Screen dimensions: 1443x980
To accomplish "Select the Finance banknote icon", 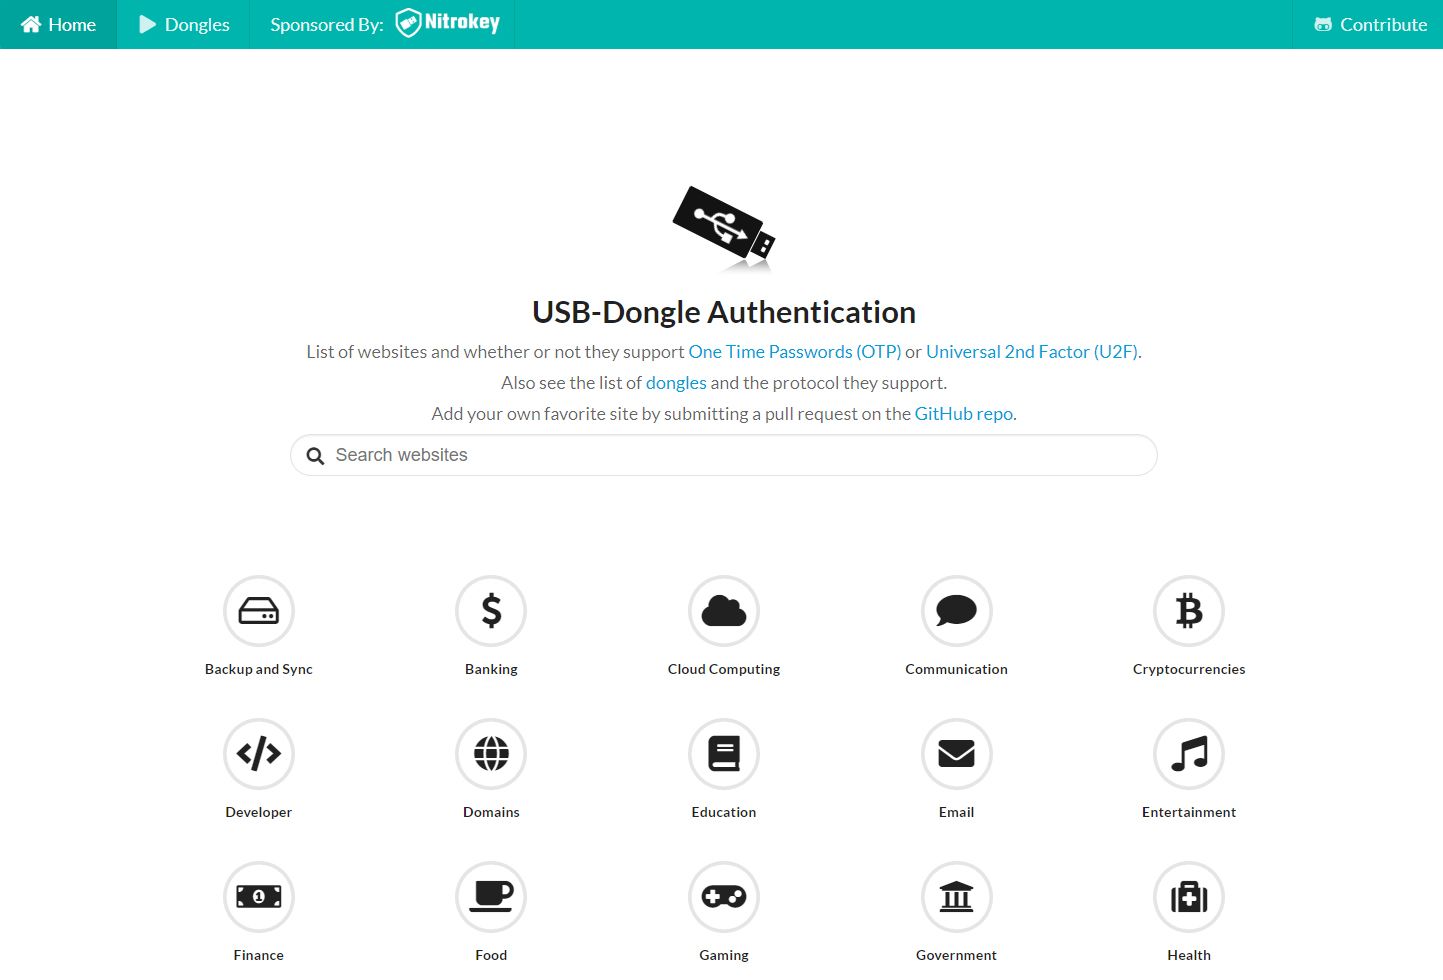I will [258, 897].
